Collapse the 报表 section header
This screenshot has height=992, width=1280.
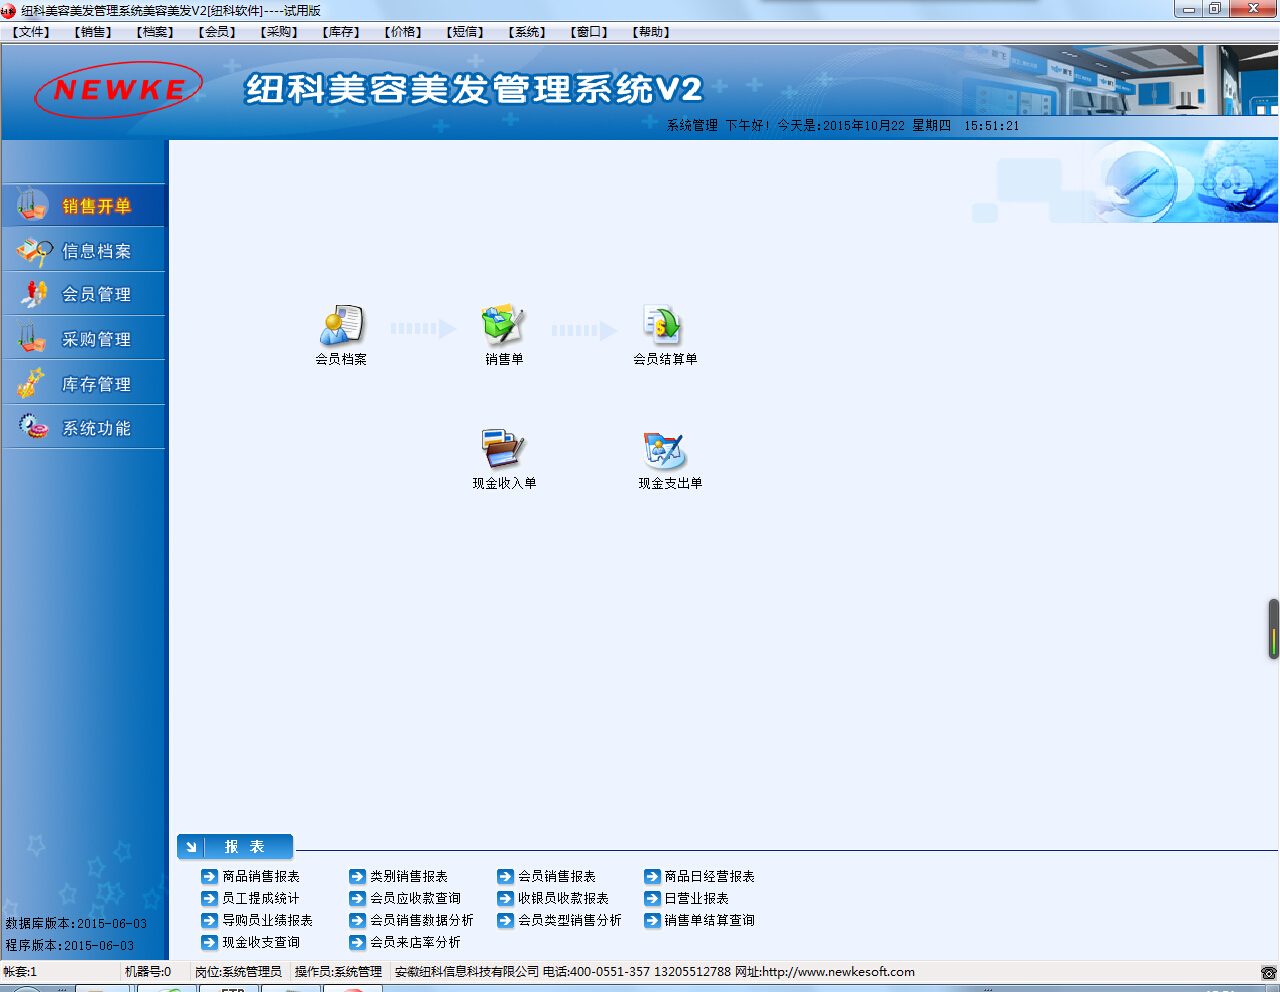(235, 847)
